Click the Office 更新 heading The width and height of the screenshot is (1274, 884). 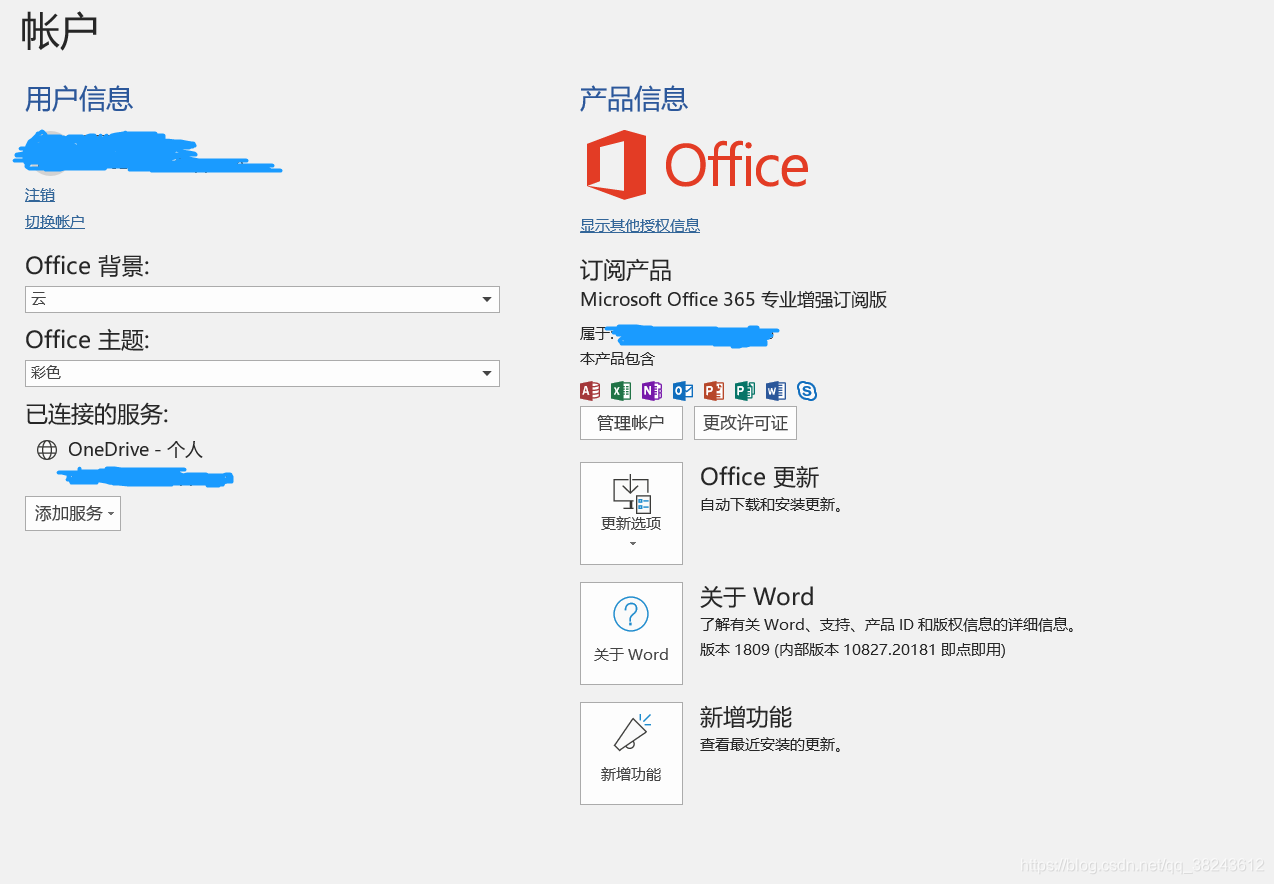click(759, 477)
